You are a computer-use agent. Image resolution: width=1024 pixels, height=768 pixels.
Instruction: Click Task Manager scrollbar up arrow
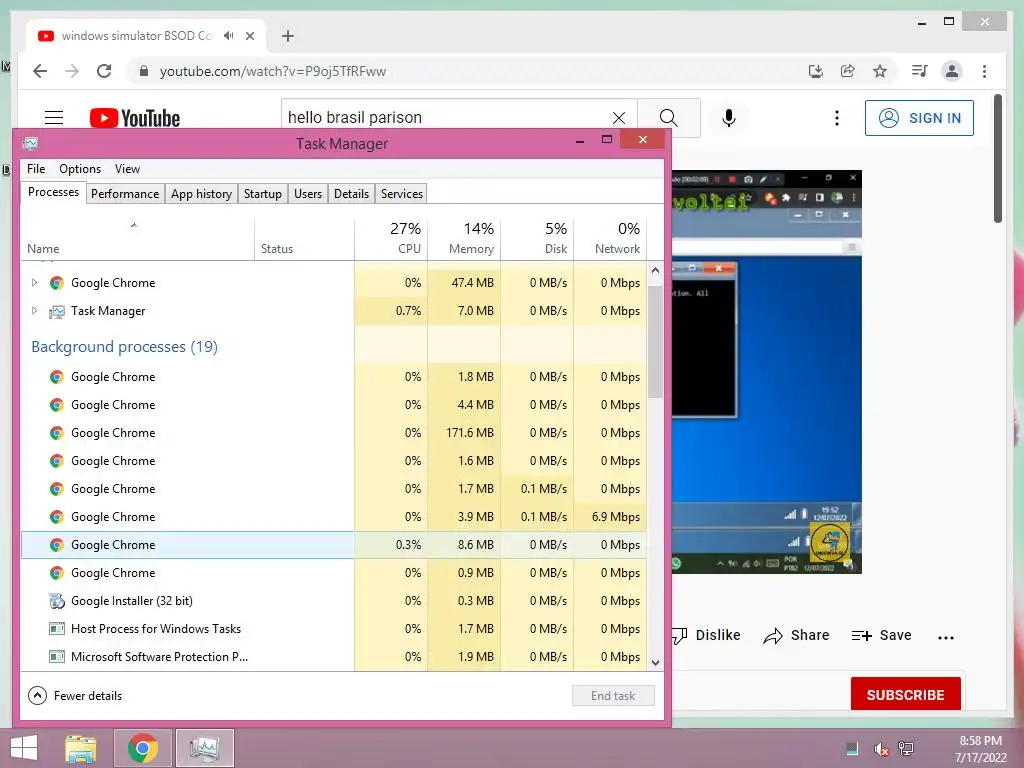coord(656,270)
